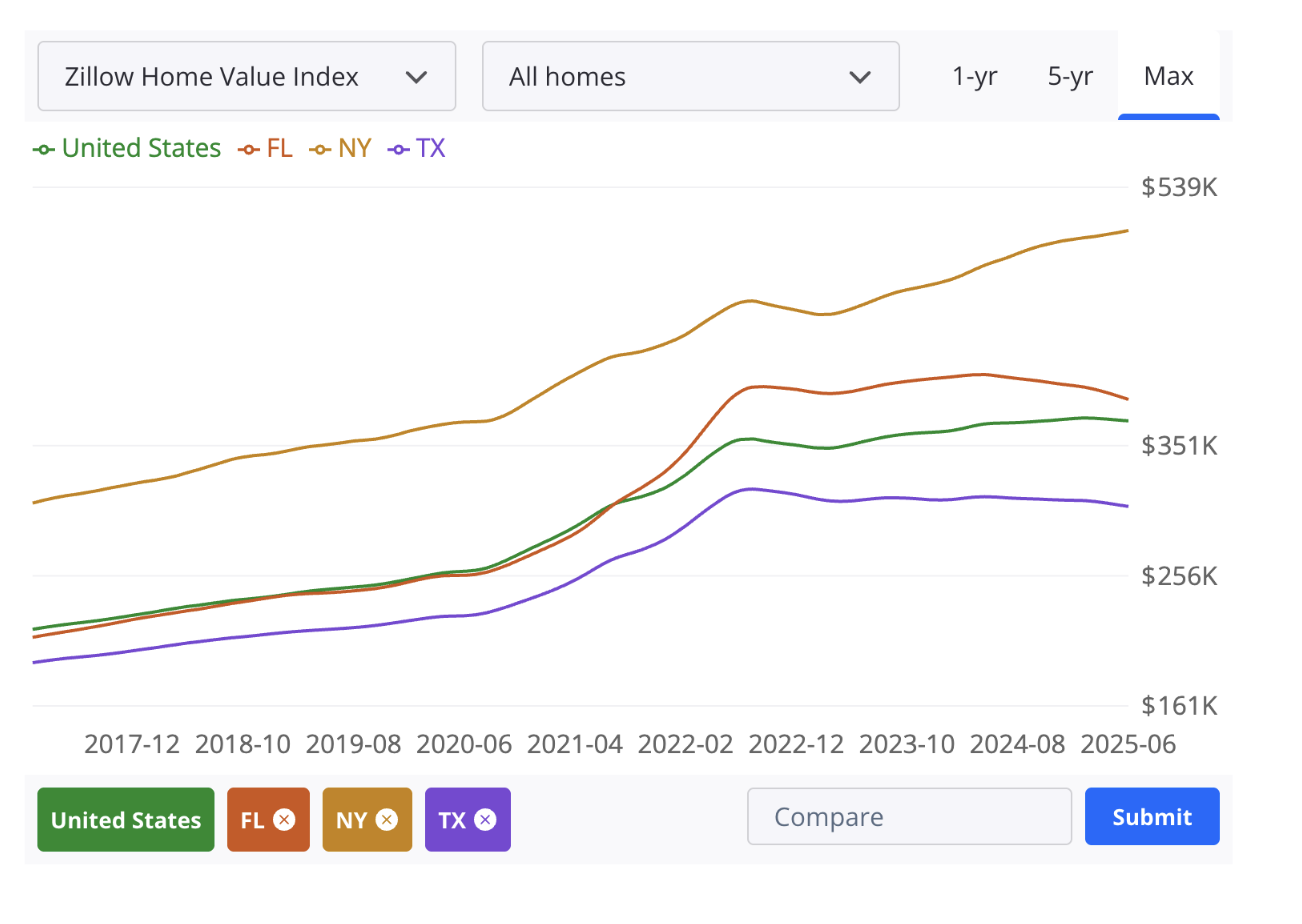Toggle United States series in legend
1302x924 pixels.
tap(141, 148)
